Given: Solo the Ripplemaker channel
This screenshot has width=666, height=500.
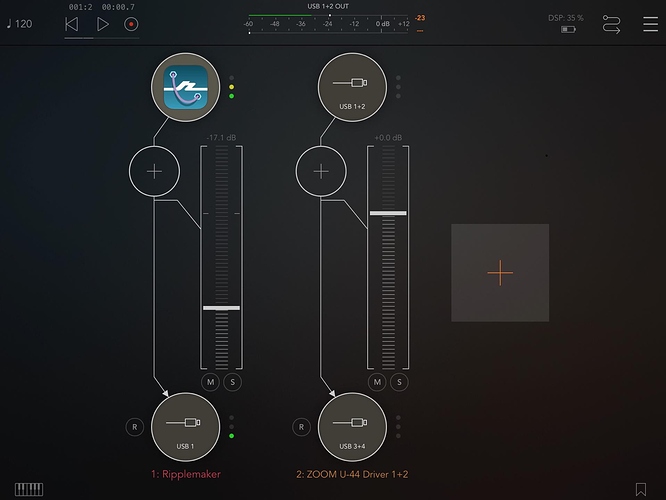Looking at the screenshot, I should point(232,382).
